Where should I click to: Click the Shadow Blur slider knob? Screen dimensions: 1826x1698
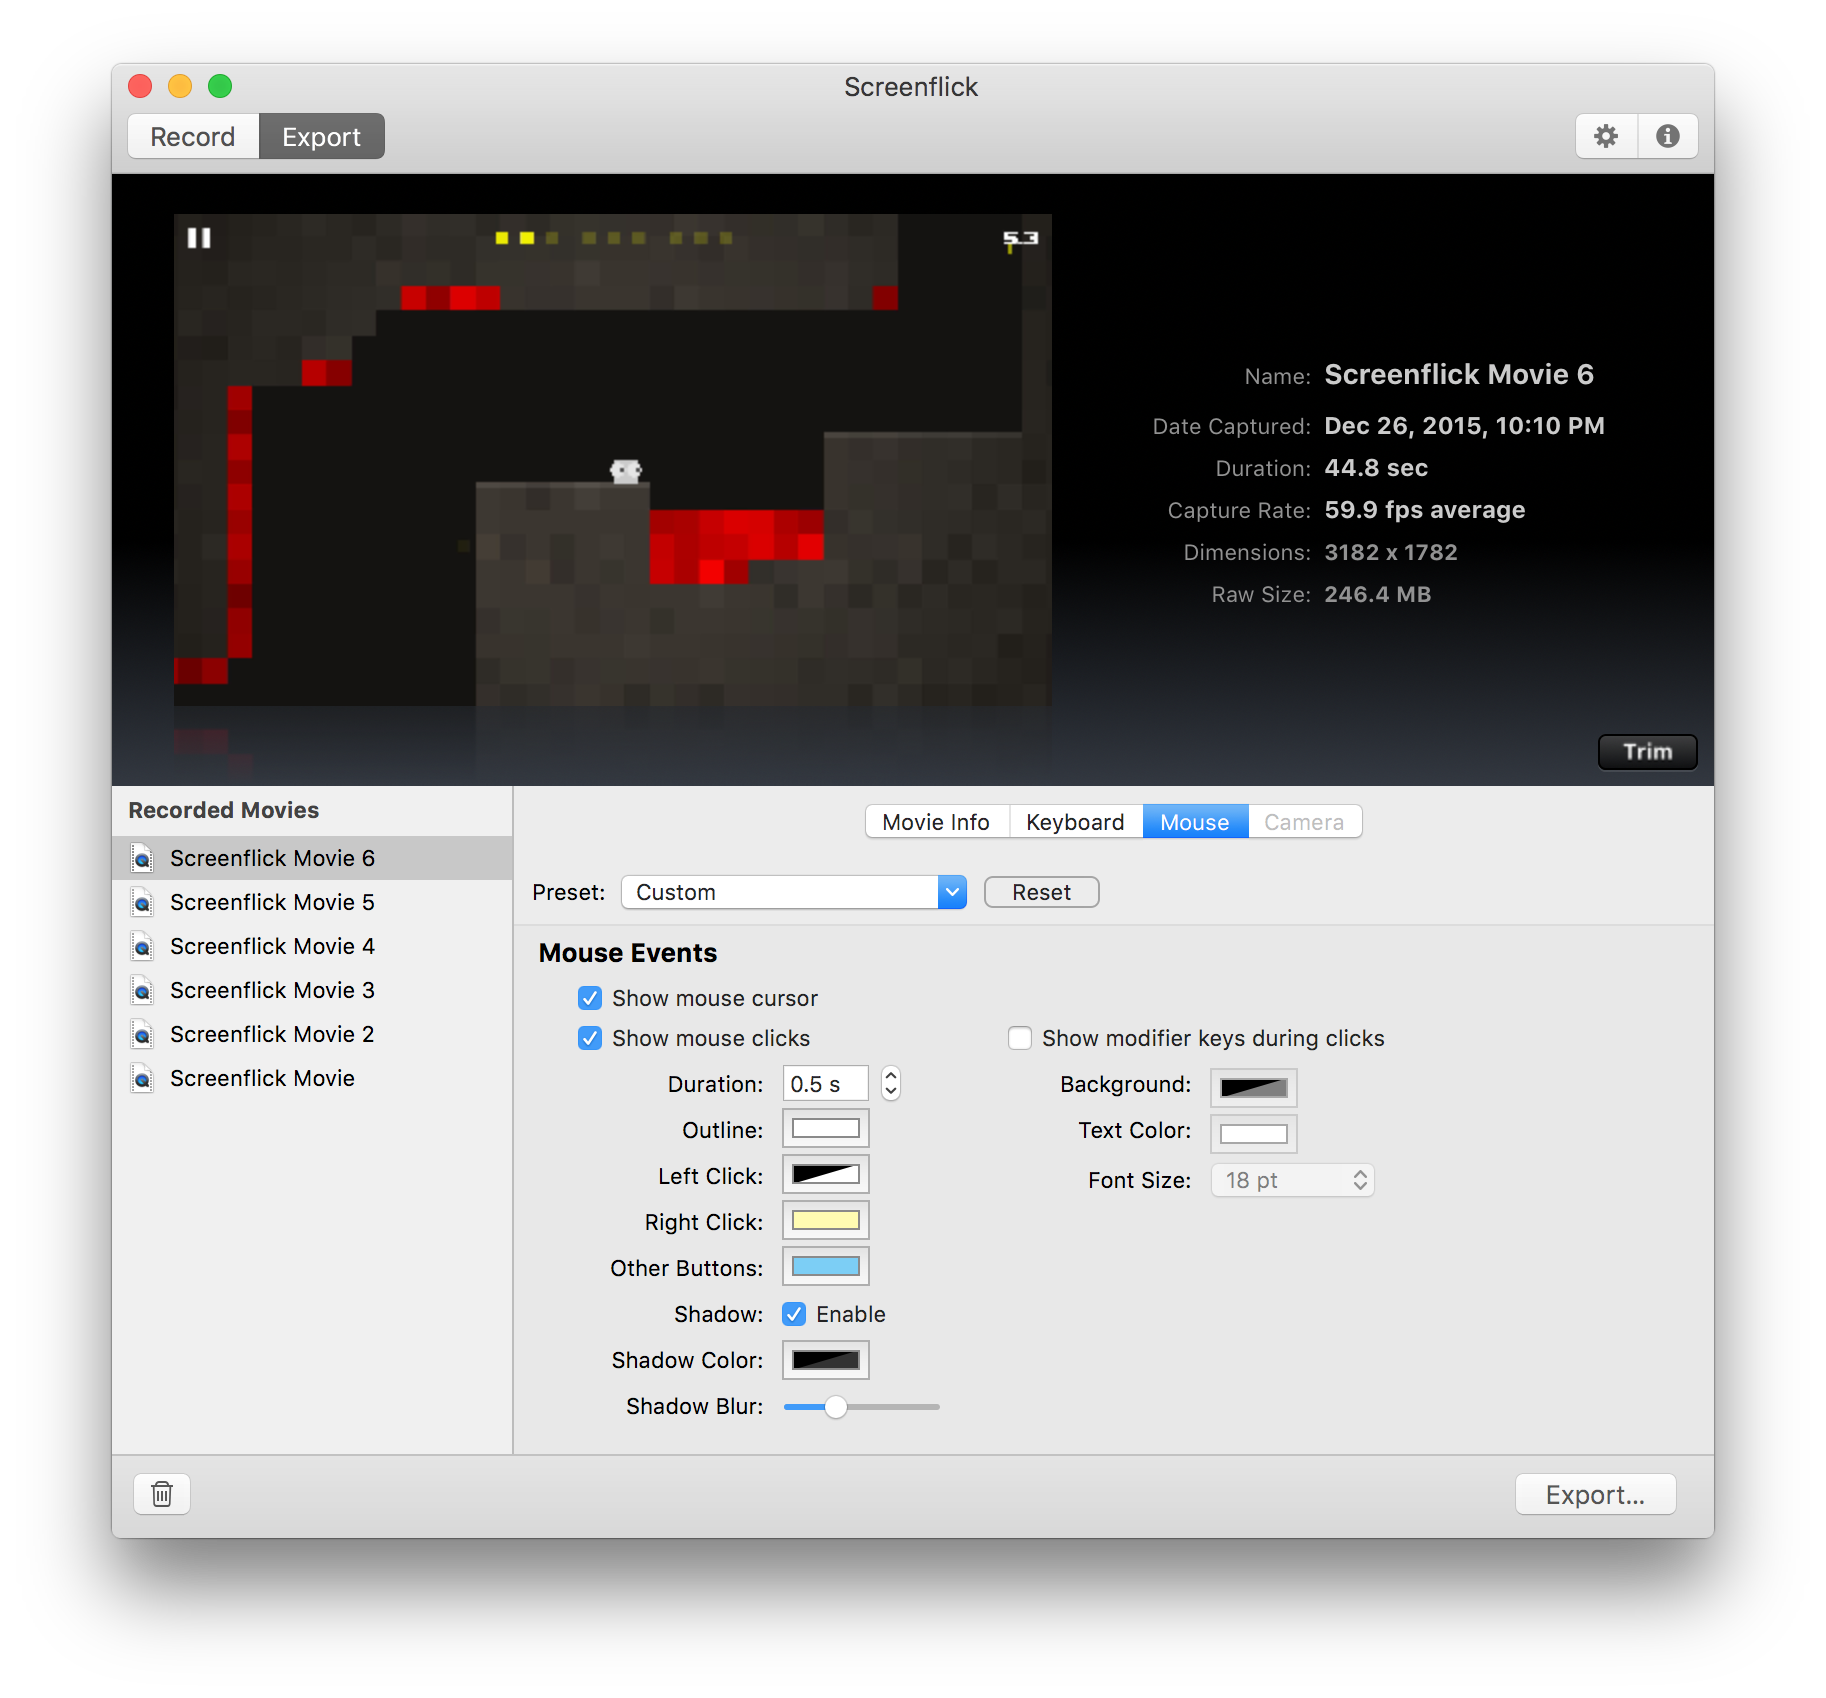click(836, 1407)
